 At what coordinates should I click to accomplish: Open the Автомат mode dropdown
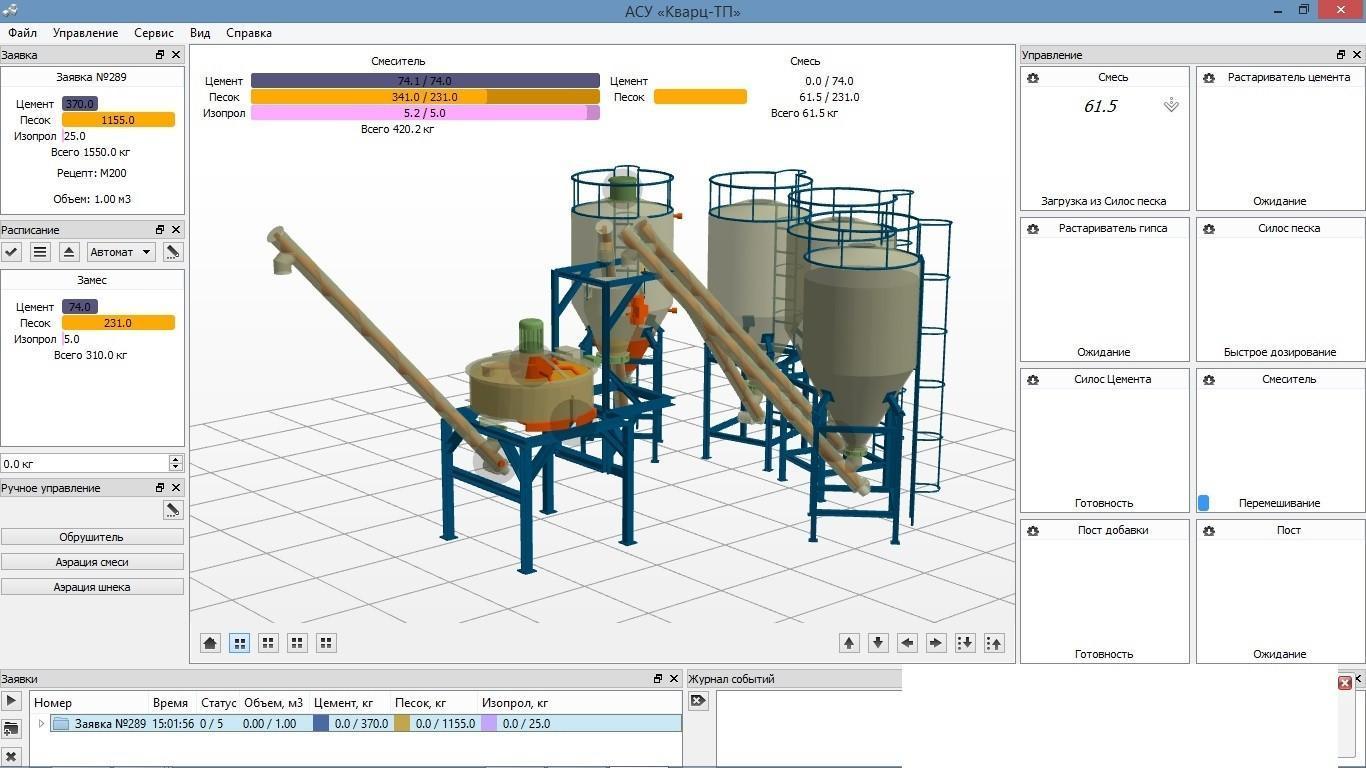(x=120, y=252)
